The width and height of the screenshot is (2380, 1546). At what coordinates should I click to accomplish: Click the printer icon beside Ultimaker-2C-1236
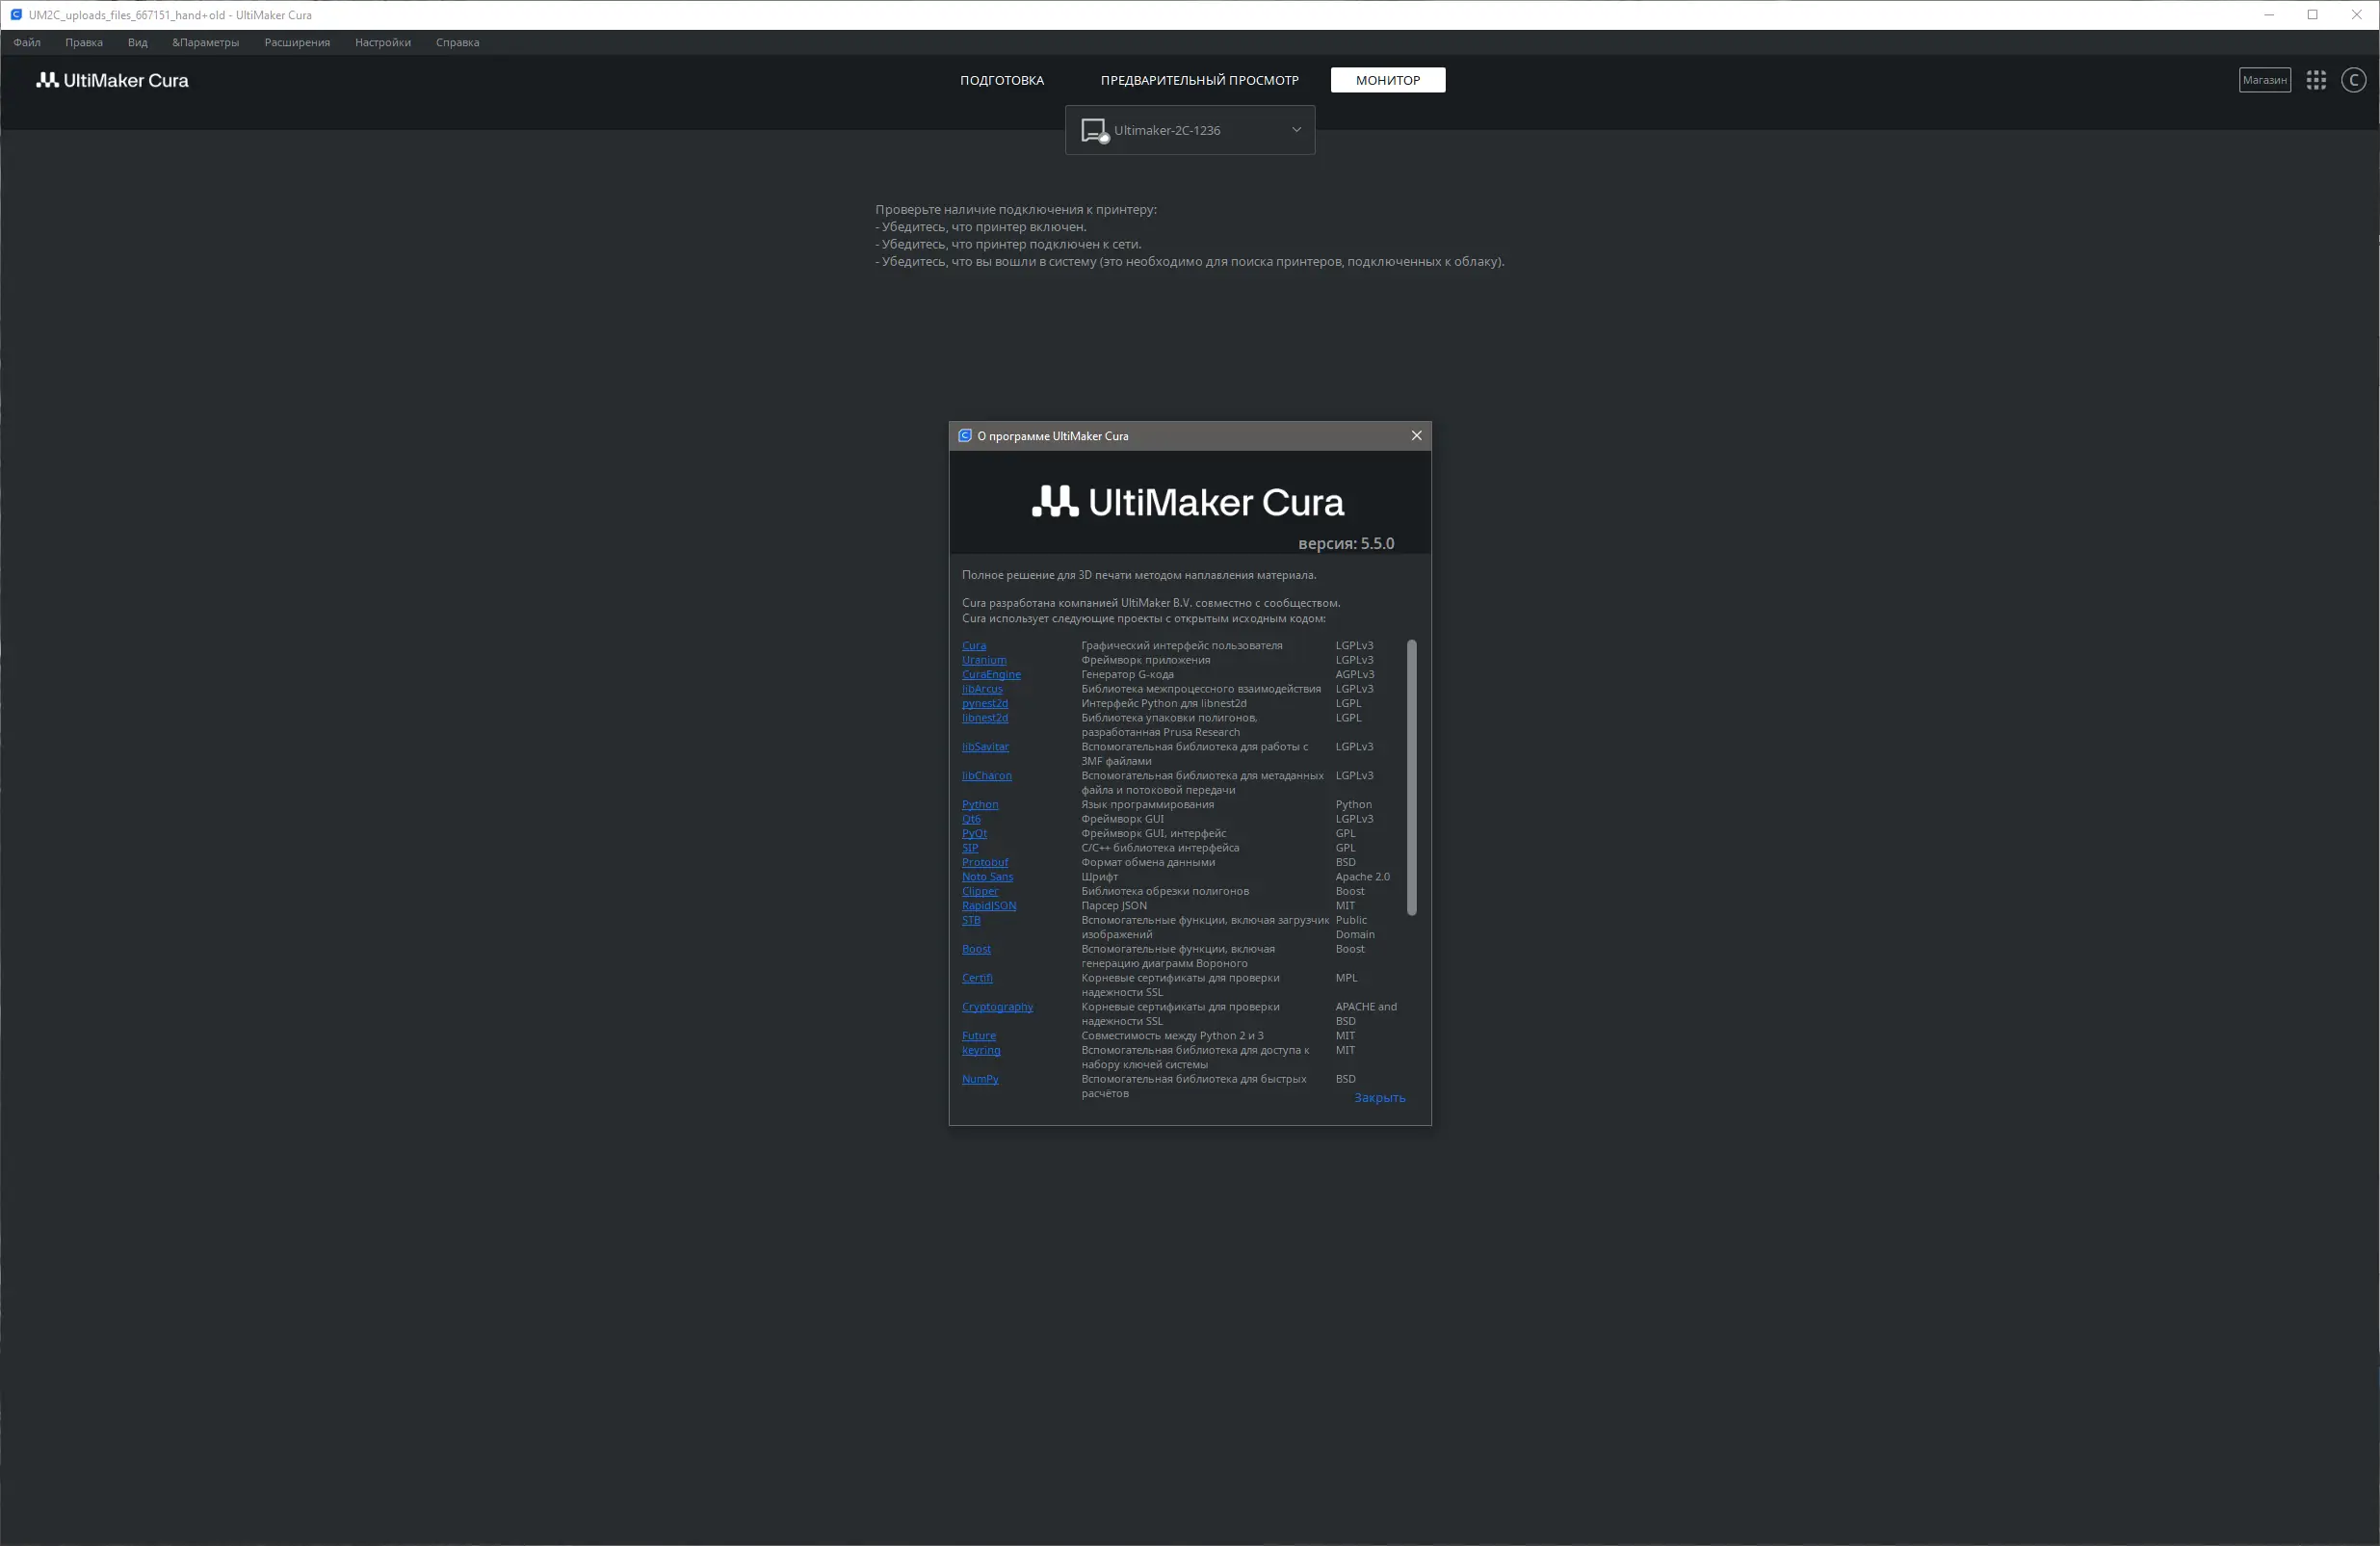tap(1094, 131)
